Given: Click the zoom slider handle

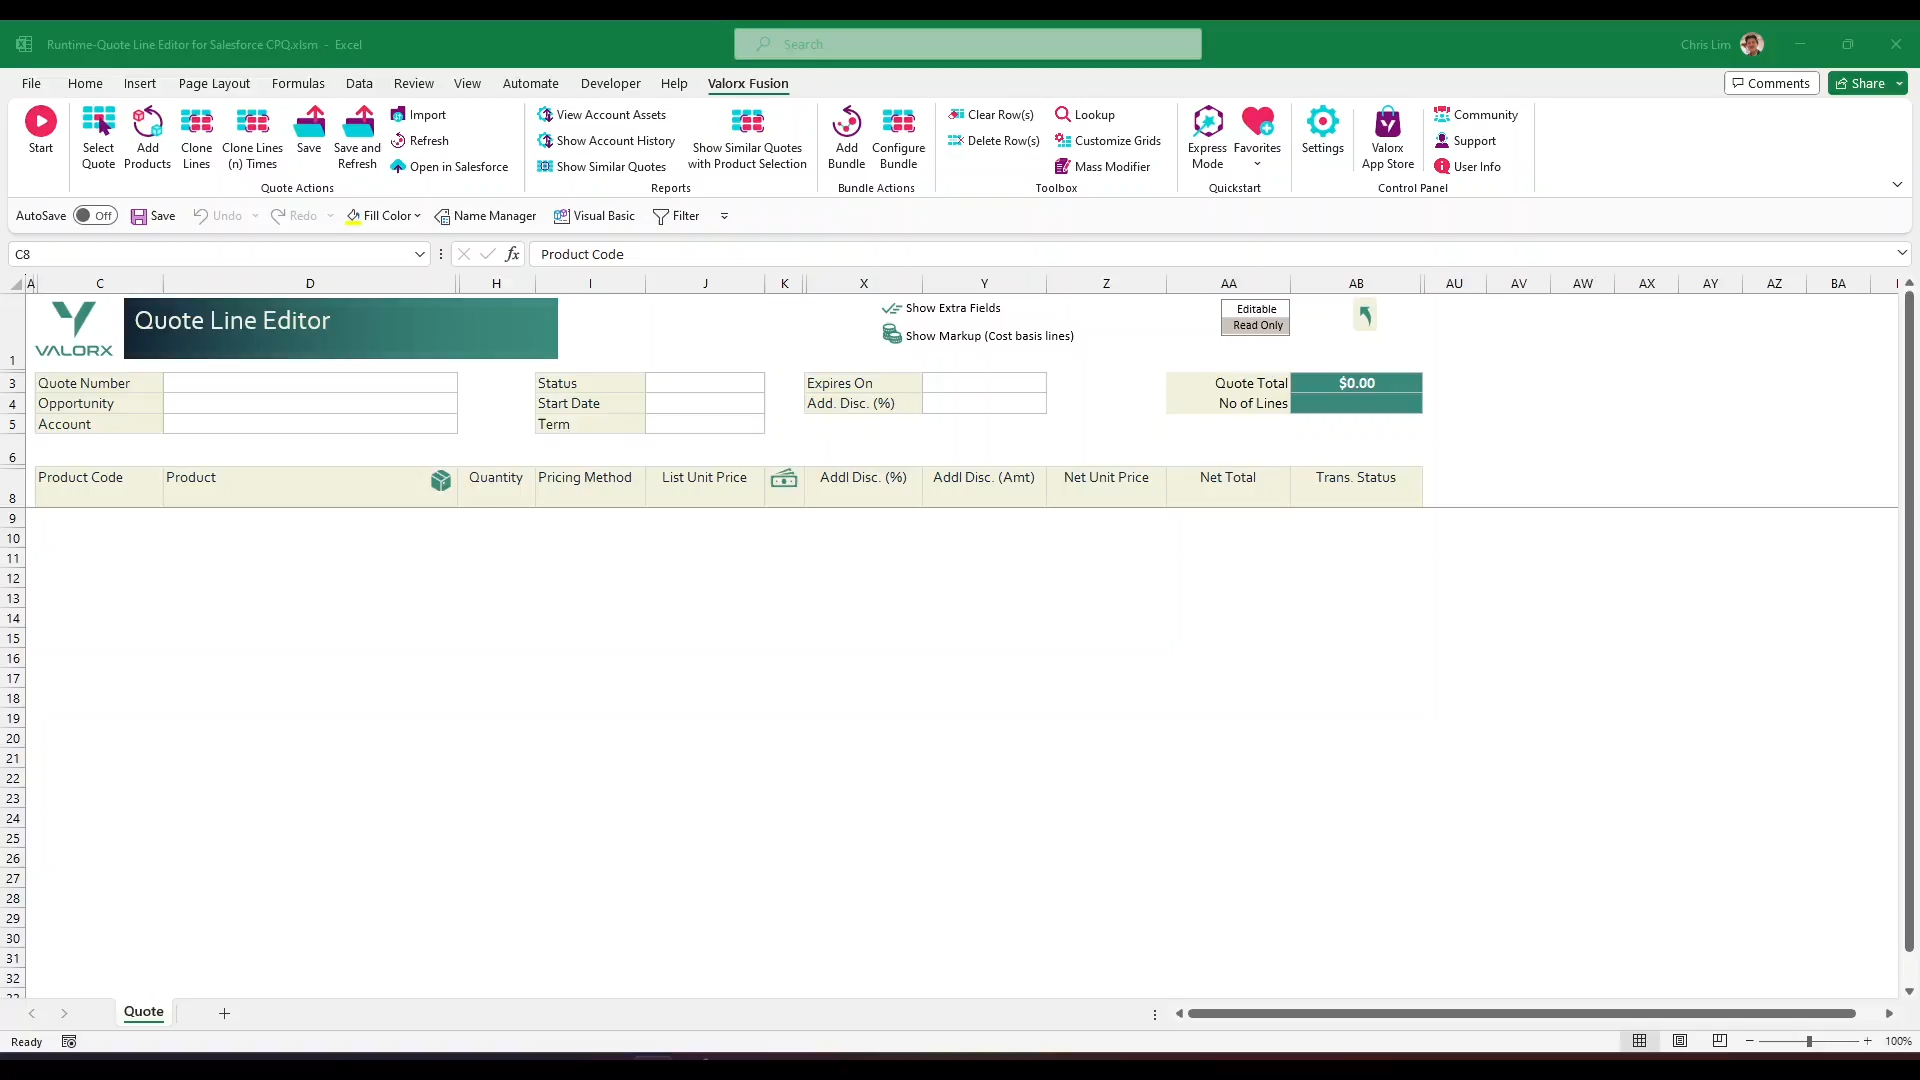Looking at the screenshot, I should (x=1809, y=1041).
